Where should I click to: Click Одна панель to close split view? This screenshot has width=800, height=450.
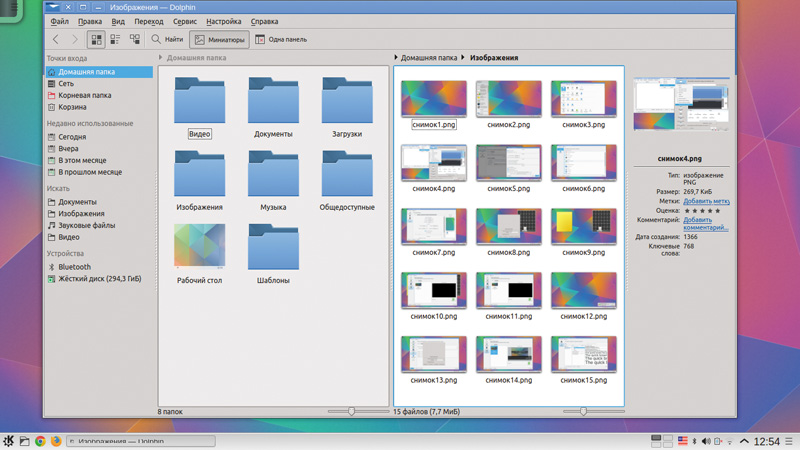281,39
